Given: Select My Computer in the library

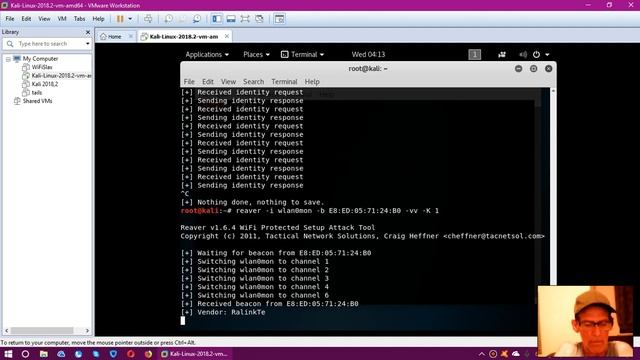Looking at the screenshot, I should [x=40, y=59].
